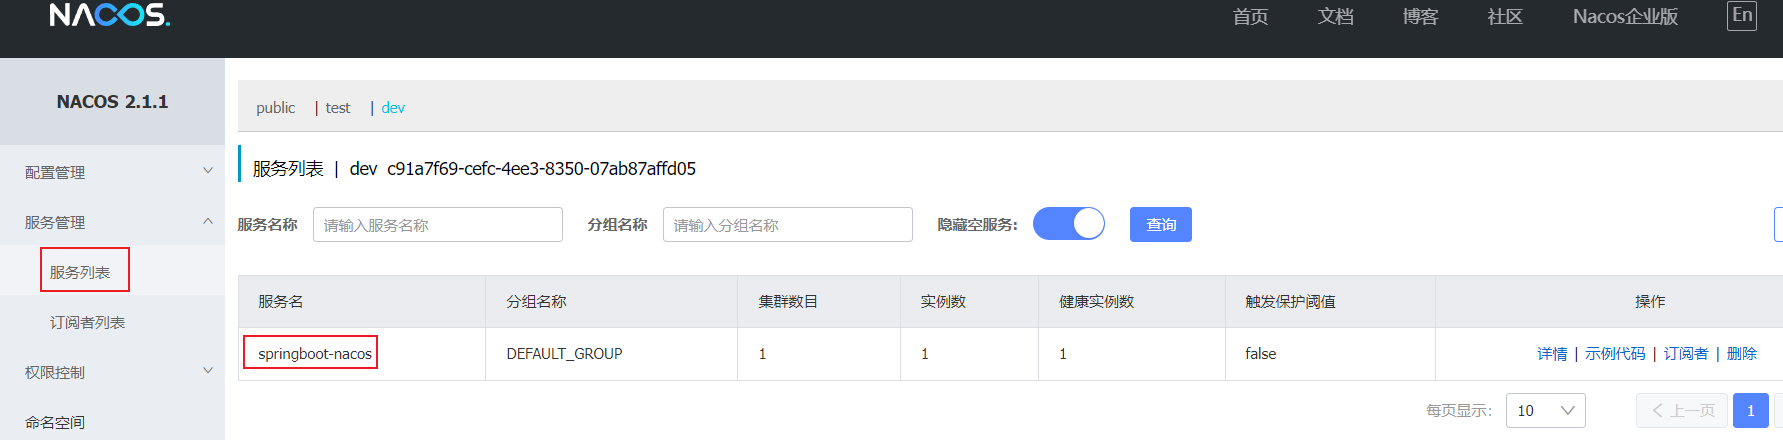Select 订阅者列表 in the sidebar
This screenshot has width=1783, height=440.
[87, 322]
